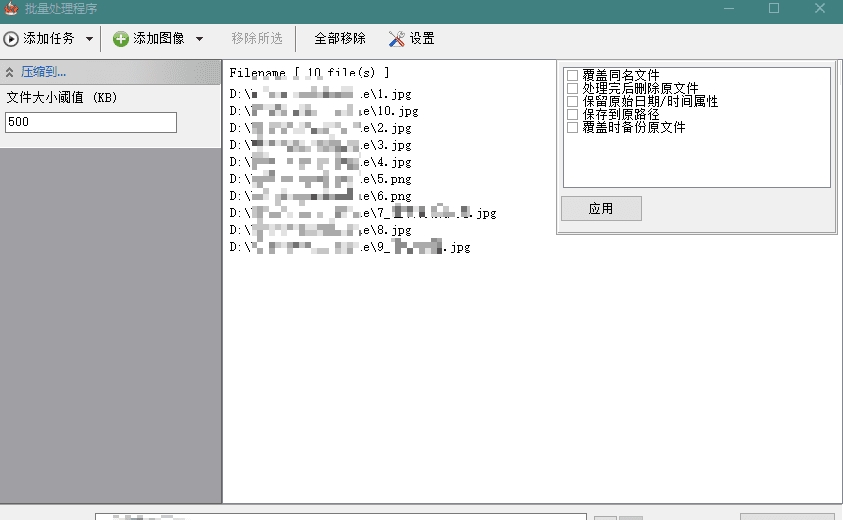Click the 应用 button
The image size is (843, 520).
[601, 209]
